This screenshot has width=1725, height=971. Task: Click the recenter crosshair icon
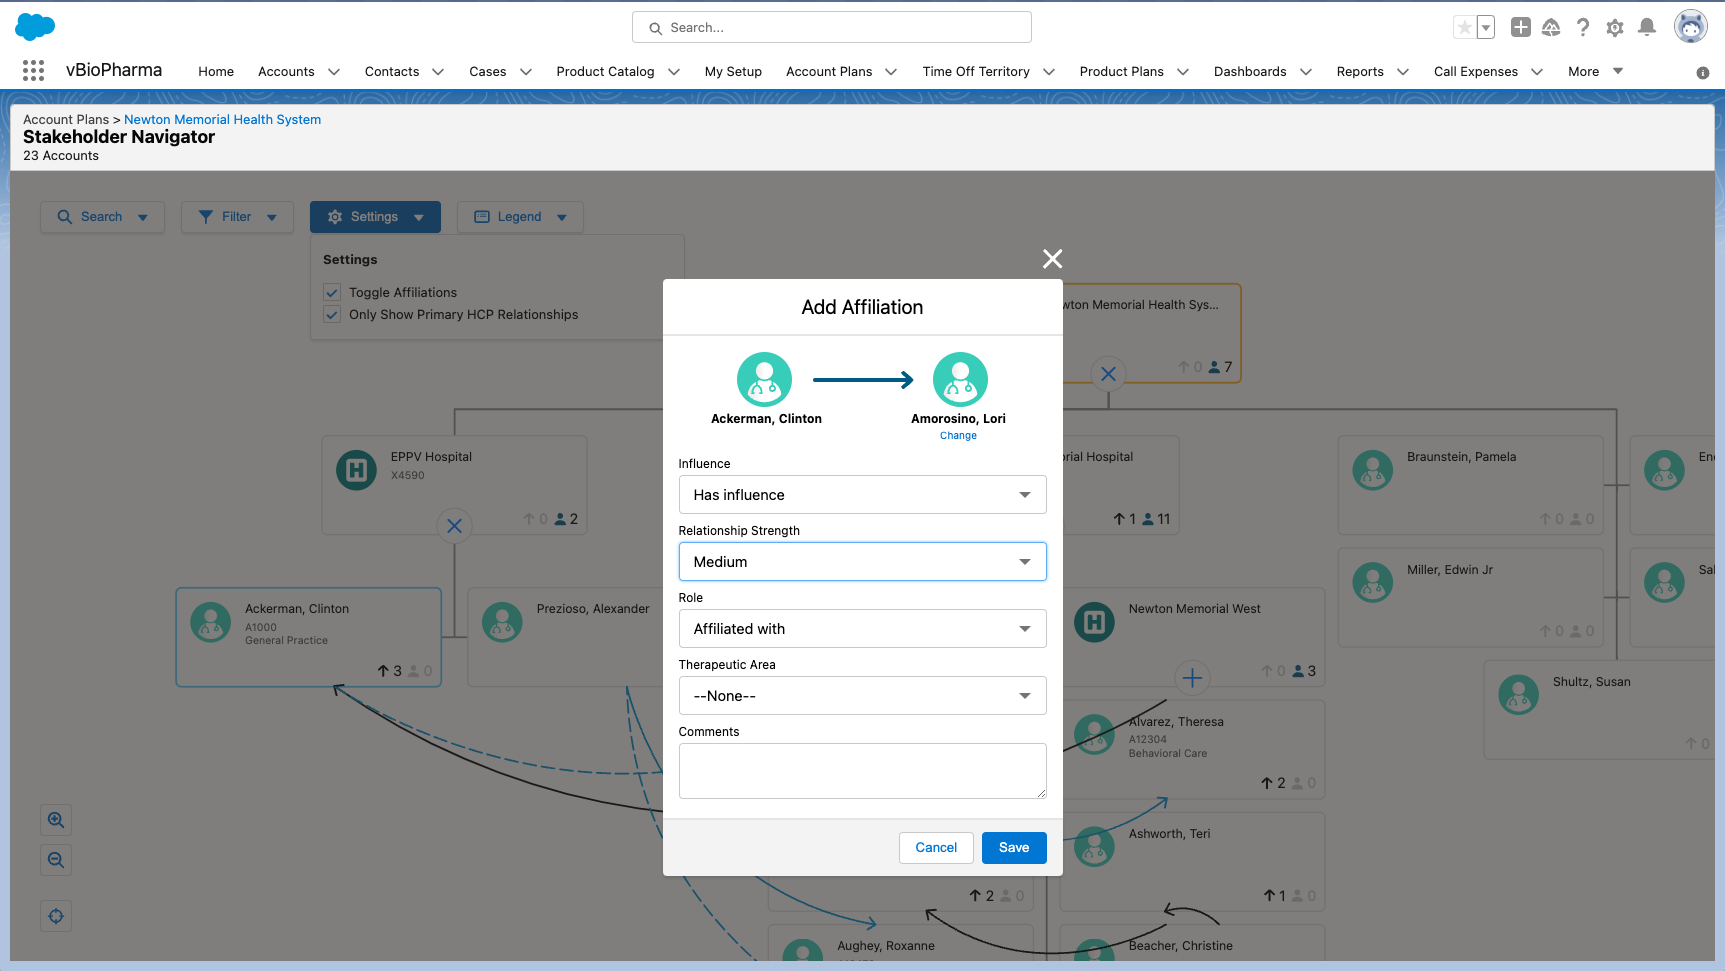56,916
